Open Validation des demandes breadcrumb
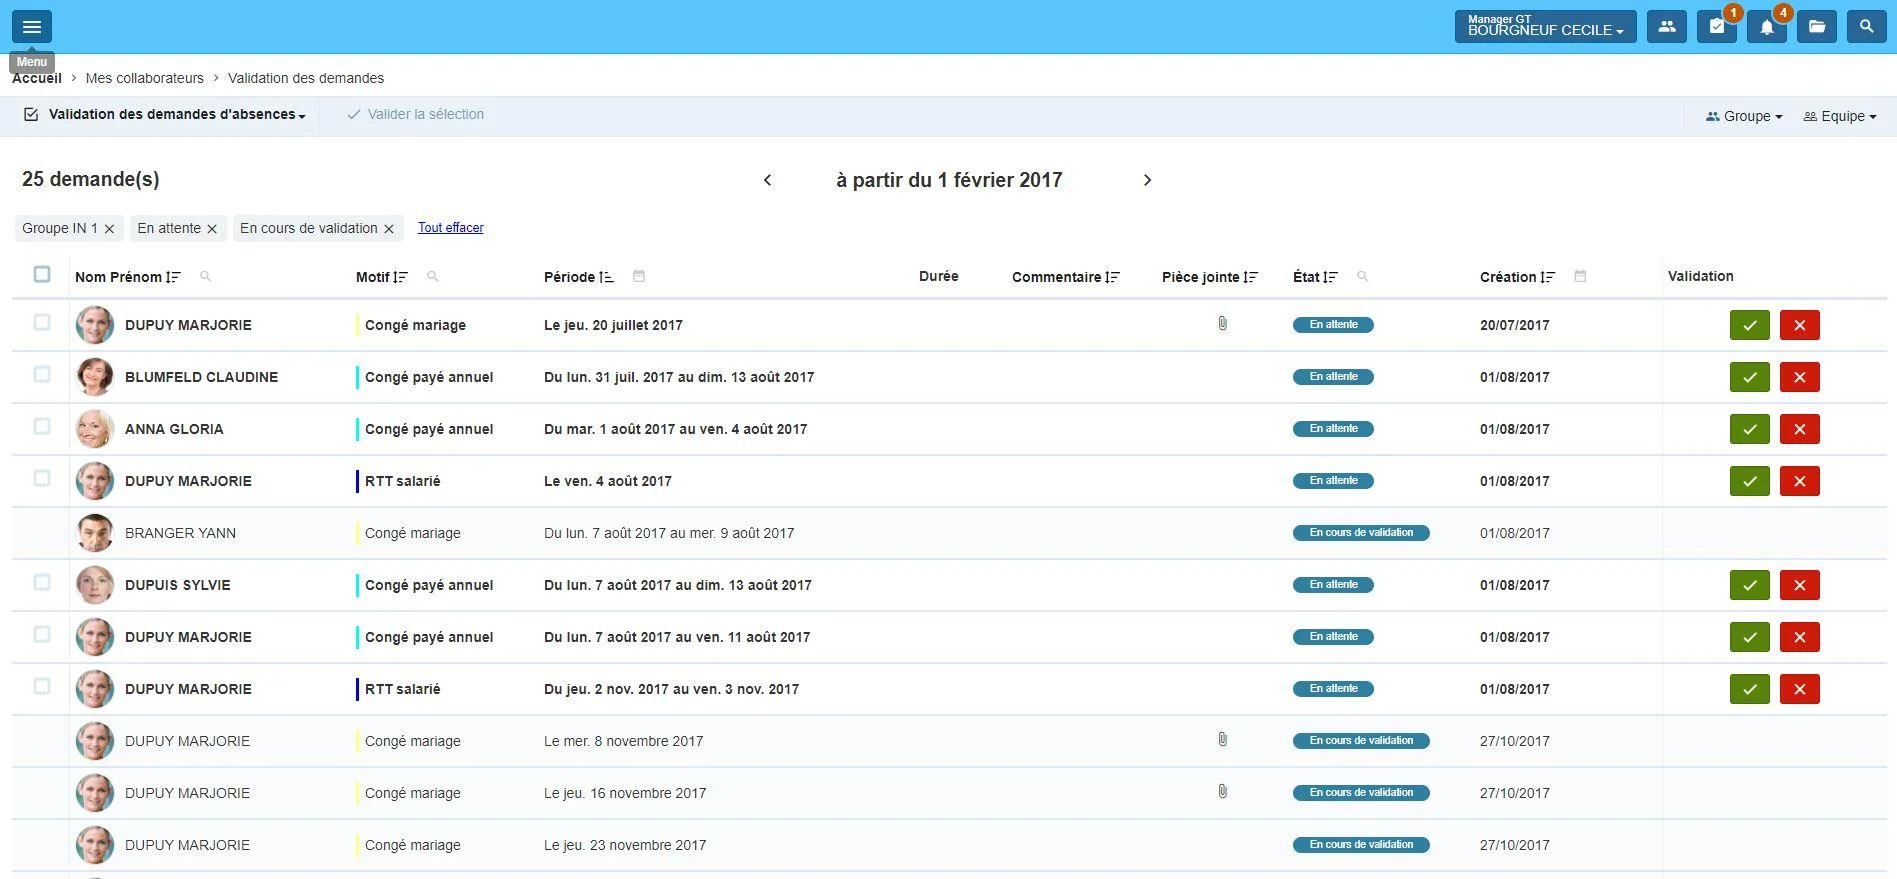 point(306,78)
